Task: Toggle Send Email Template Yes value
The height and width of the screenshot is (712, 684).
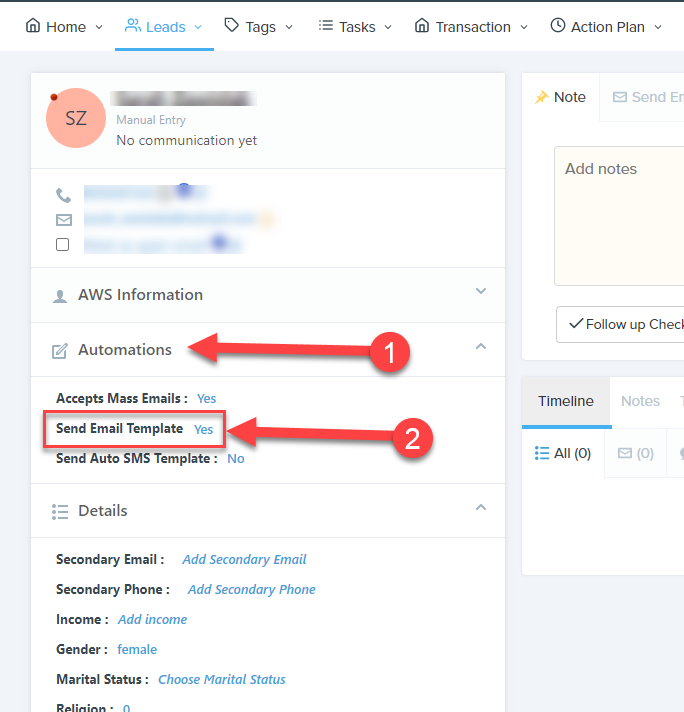Action: (x=203, y=429)
